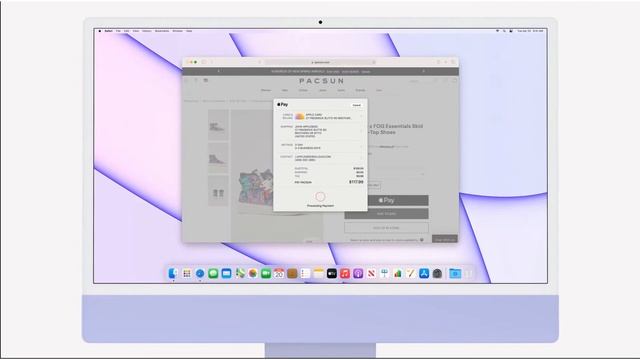Open the Downloads folder in dock
640x360 pixels.
click(x=455, y=273)
